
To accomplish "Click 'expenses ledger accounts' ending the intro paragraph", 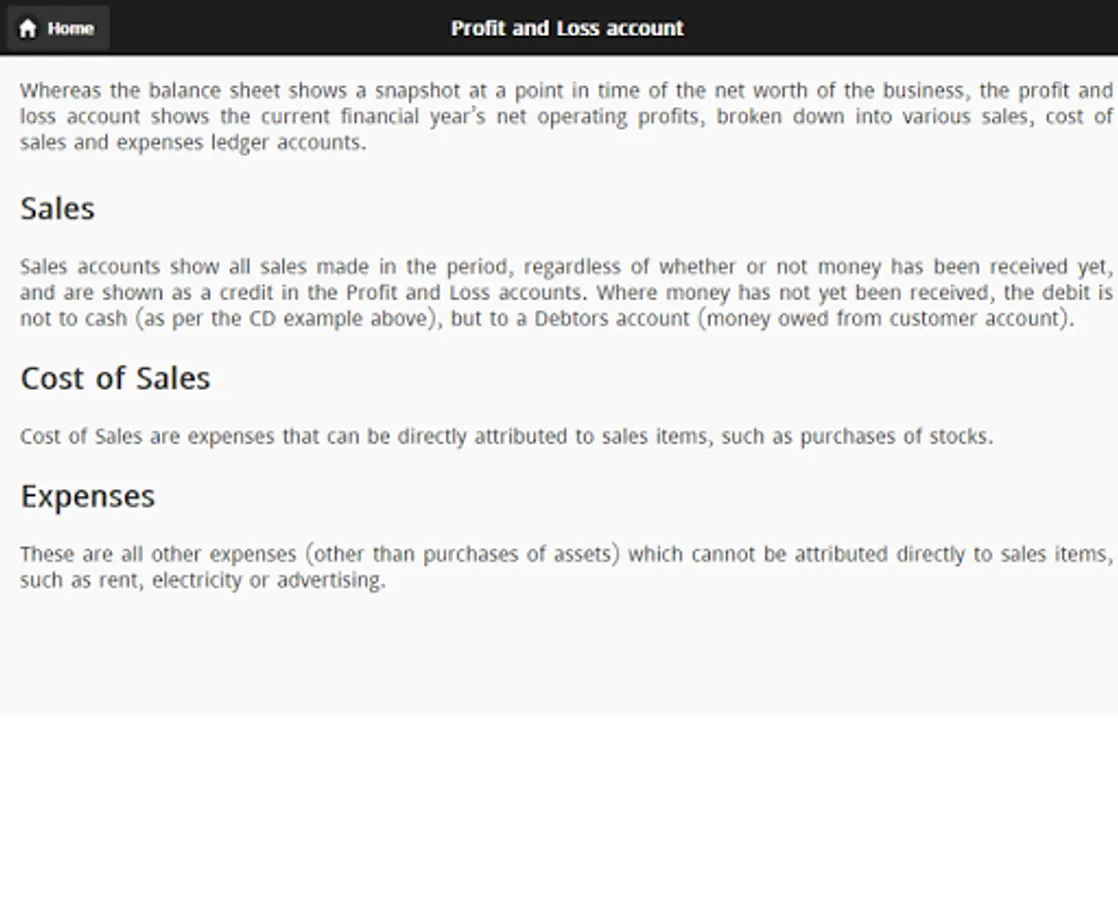I will (x=239, y=143).
